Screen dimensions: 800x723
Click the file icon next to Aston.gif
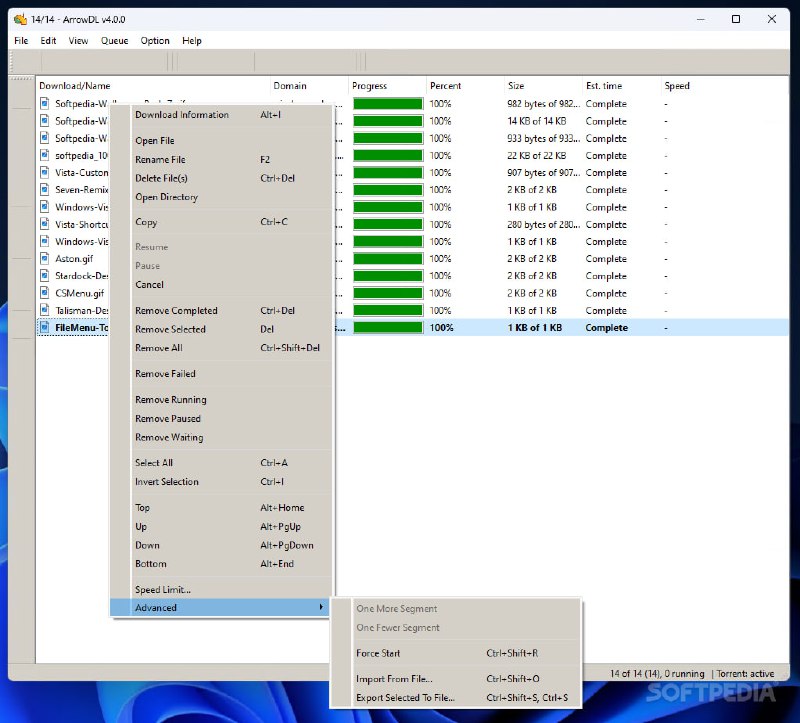pos(45,258)
